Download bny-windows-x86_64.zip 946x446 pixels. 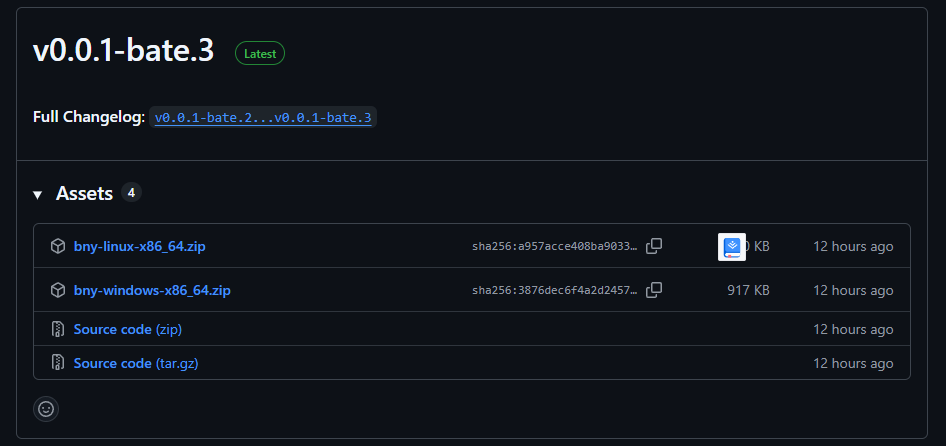pyautogui.click(x=152, y=290)
